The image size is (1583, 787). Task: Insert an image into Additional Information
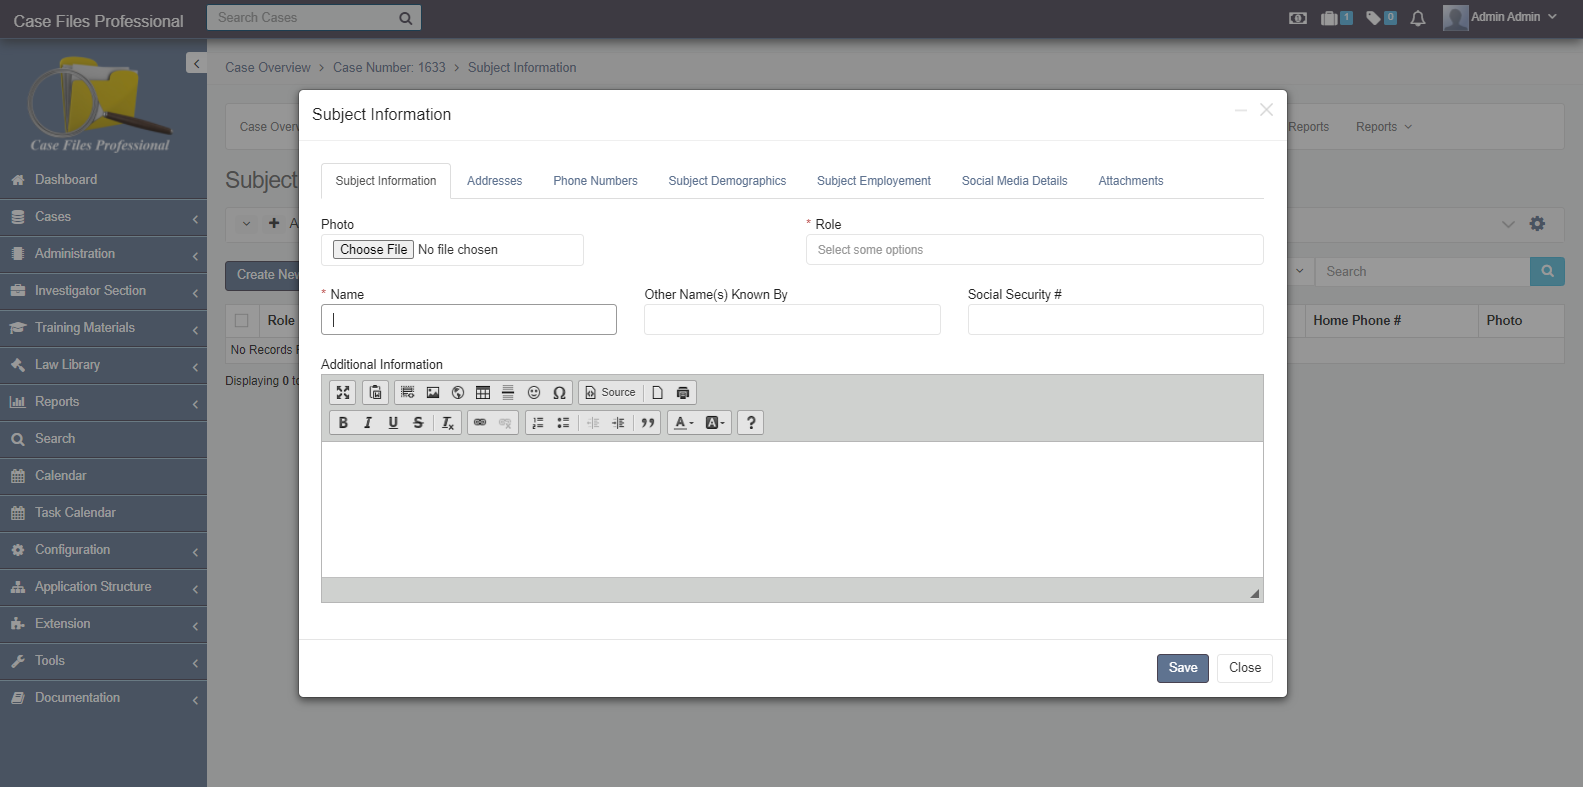pyautogui.click(x=433, y=393)
